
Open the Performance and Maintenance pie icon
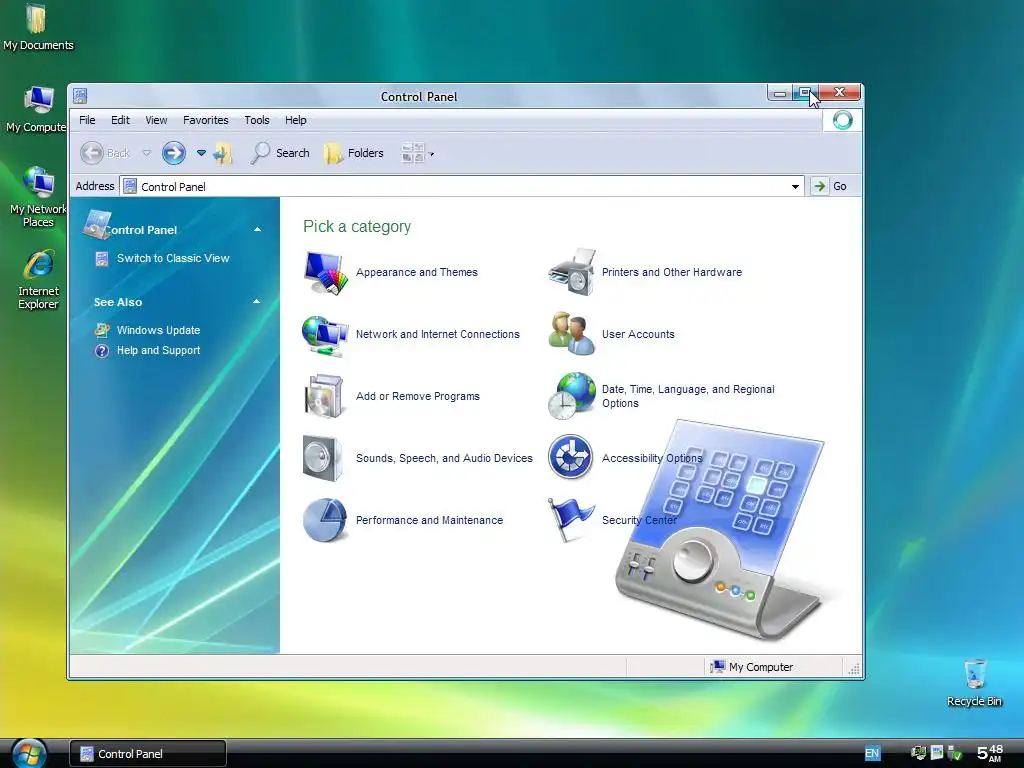(x=325, y=520)
